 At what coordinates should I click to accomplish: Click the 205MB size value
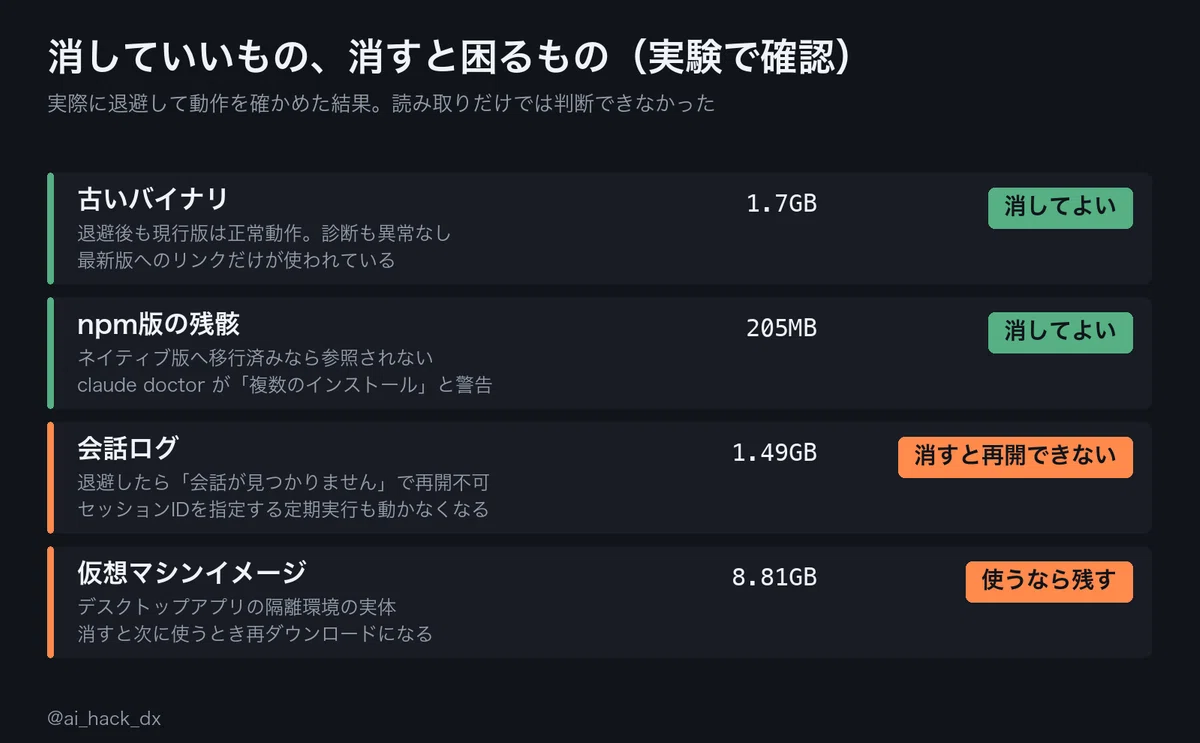781,328
